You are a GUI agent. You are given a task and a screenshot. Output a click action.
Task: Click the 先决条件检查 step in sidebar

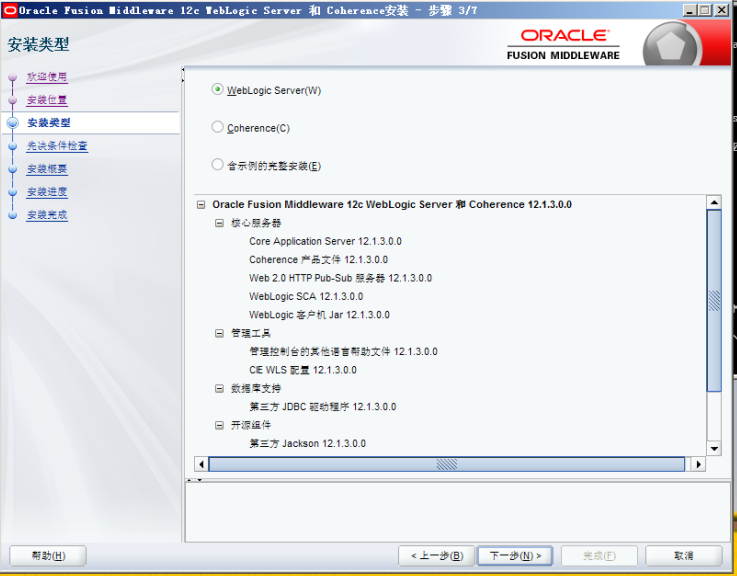(57, 146)
